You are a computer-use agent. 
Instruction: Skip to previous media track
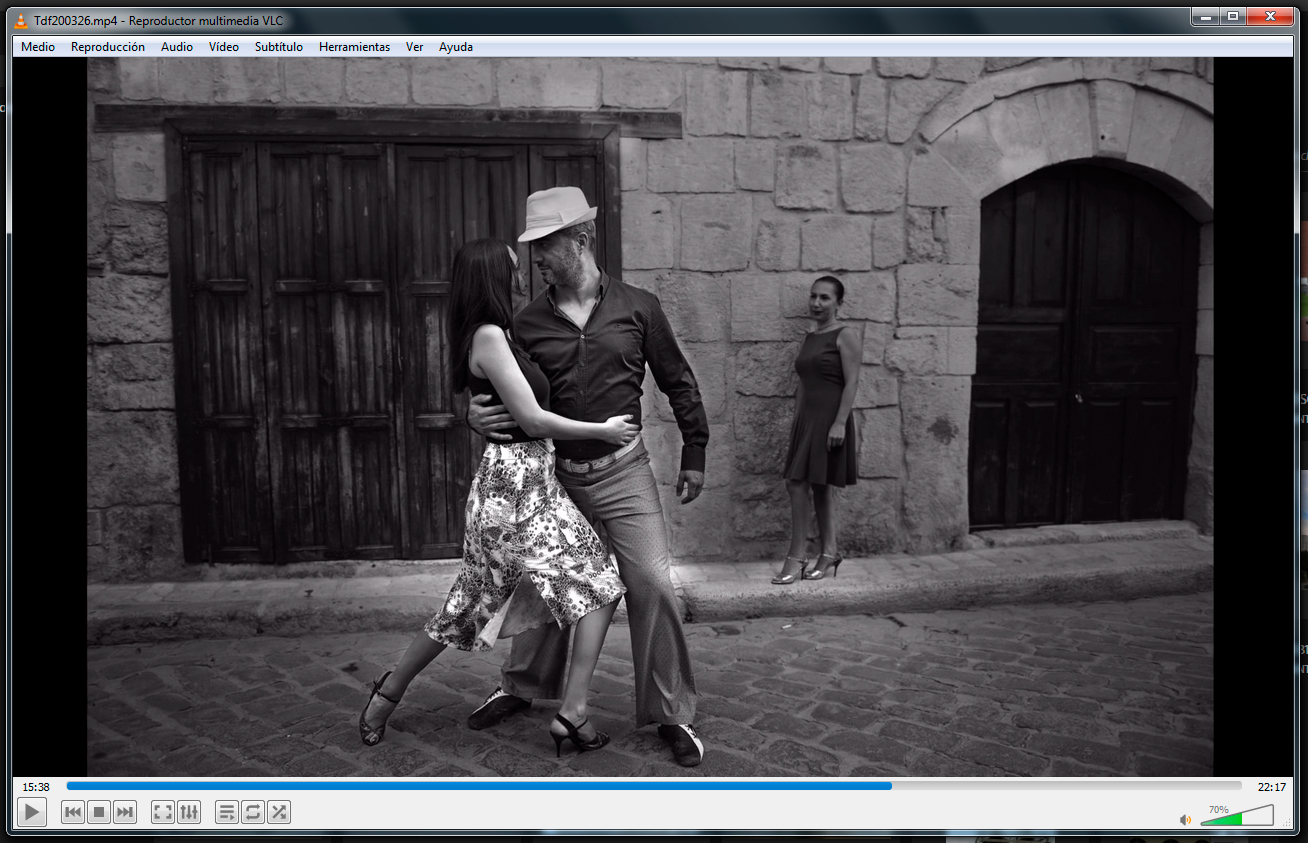(73, 812)
